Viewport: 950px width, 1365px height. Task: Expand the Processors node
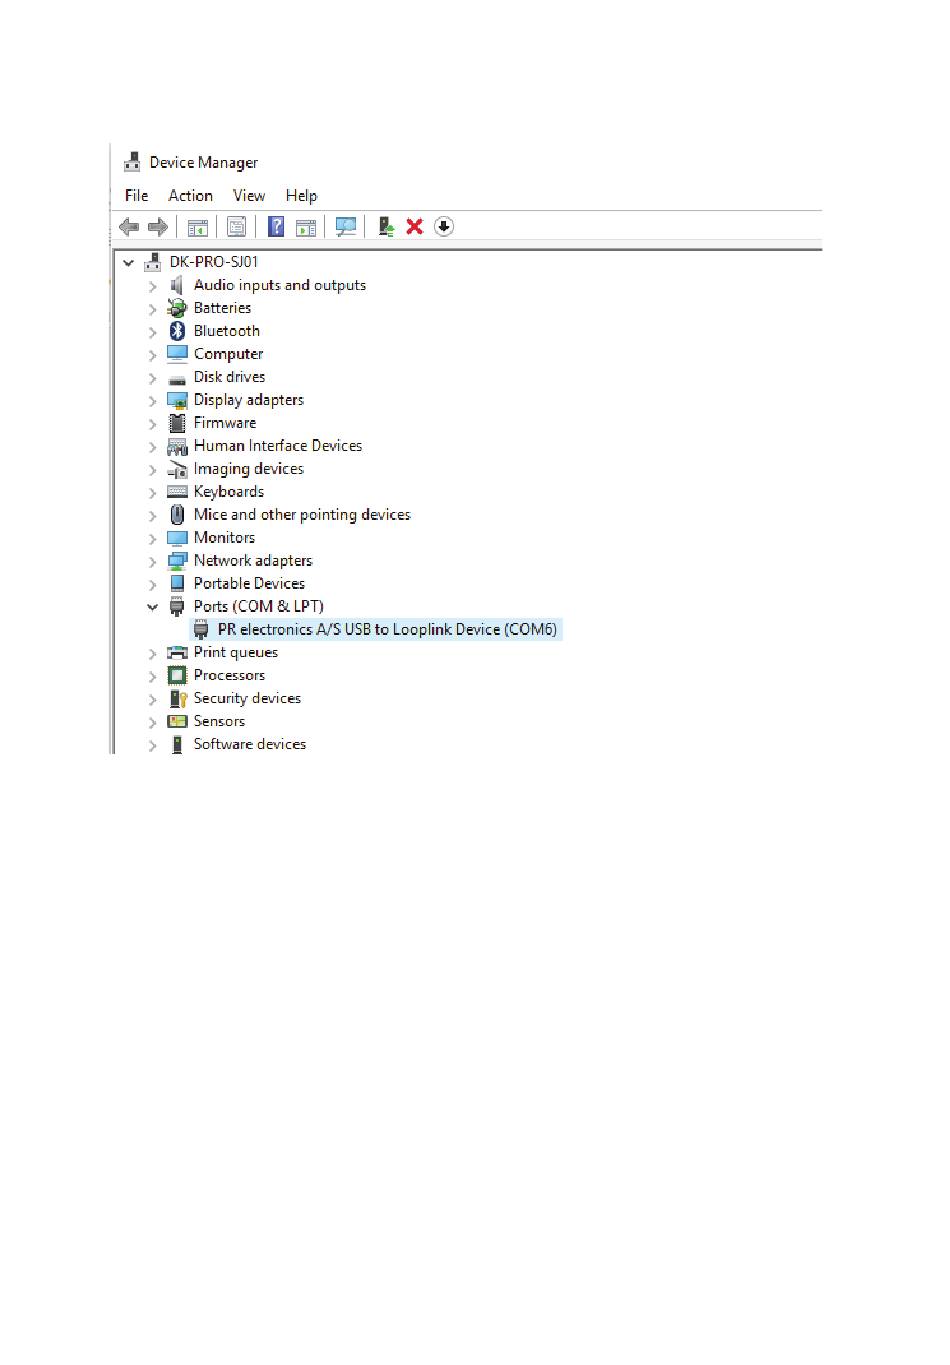pos(152,677)
